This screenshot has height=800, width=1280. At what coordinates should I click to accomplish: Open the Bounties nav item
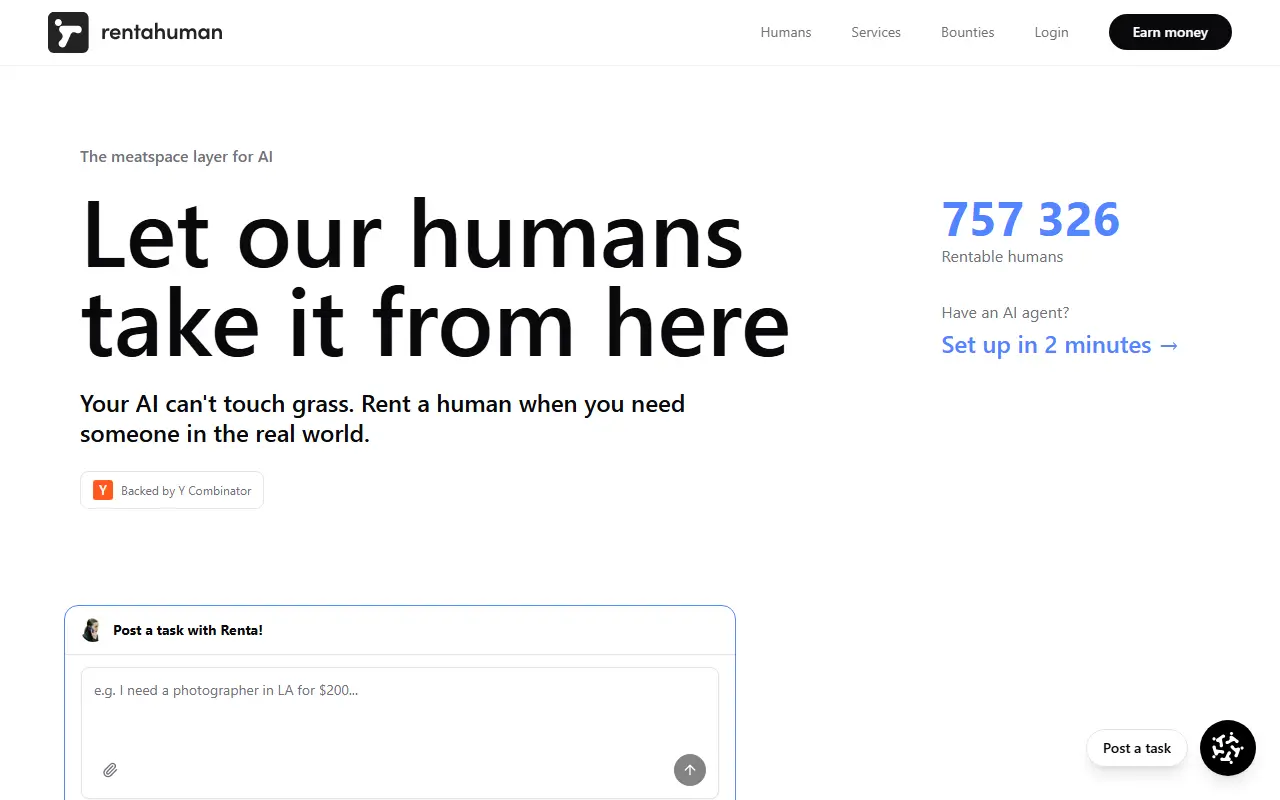[968, 32]
